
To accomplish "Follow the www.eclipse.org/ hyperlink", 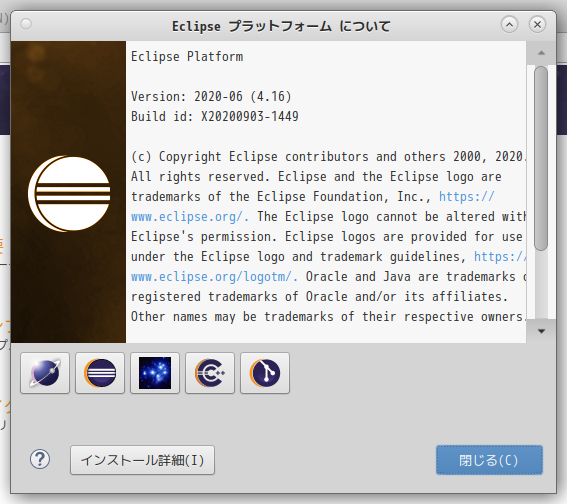I will tap(190, 217).
